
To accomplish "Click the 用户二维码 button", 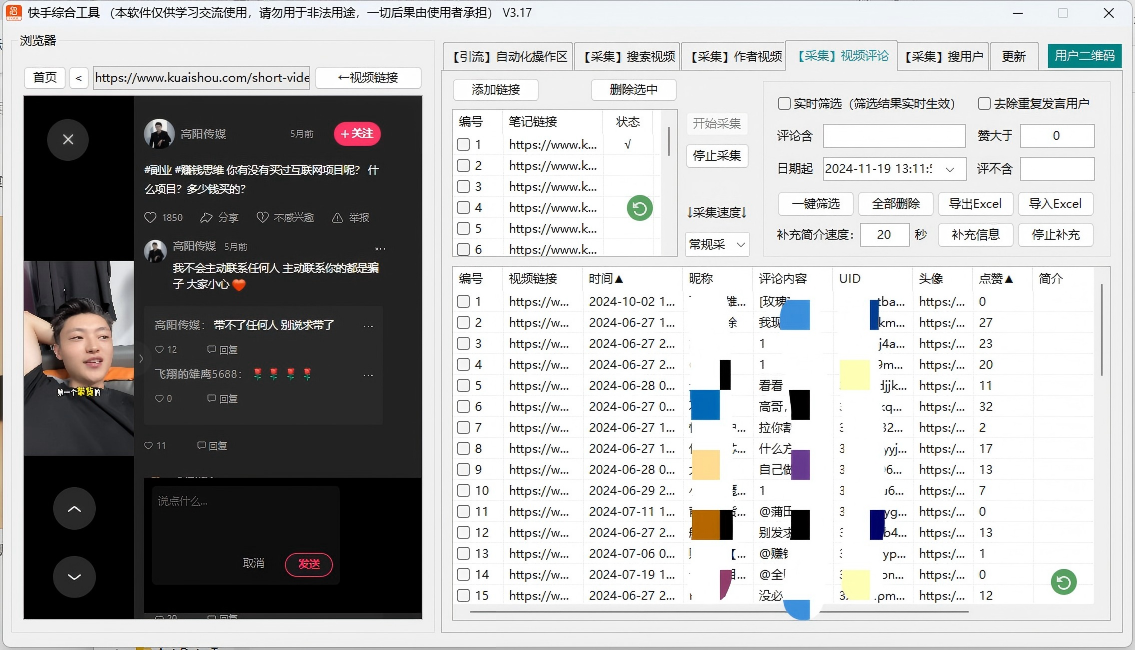I will point(1084,56).
